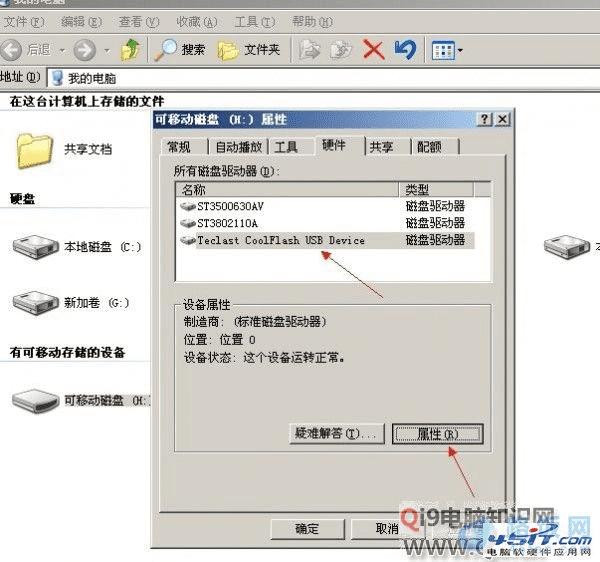Select the 新加卷 (G:) drive icon
Image resolution: width=600 pixels, height=562 pixels.
click(x=35, y=303)
